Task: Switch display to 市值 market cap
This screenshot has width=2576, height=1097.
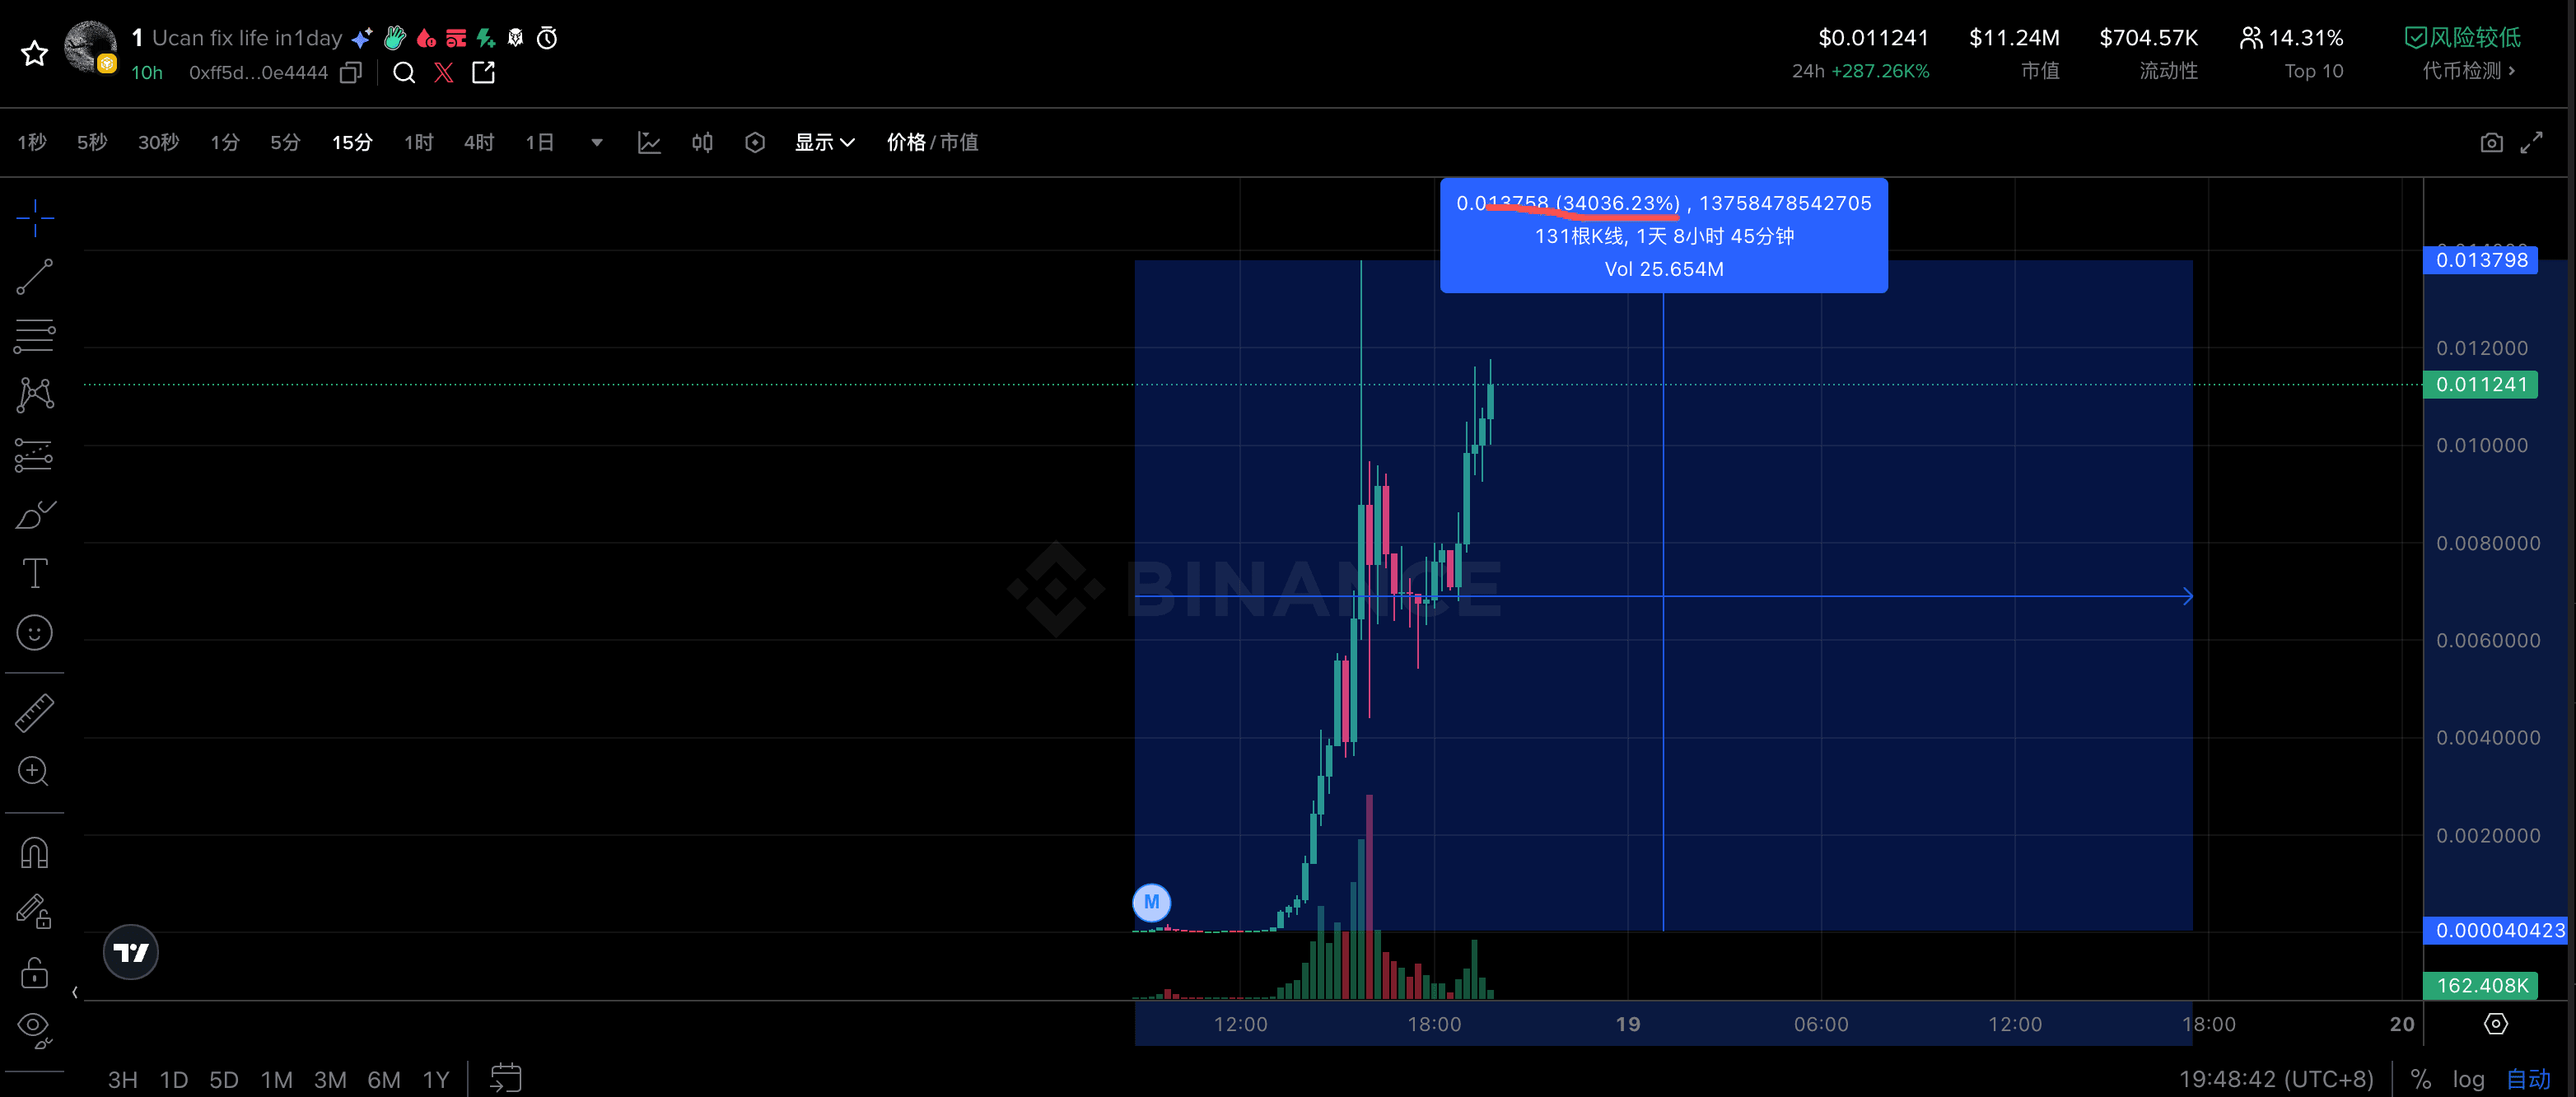Action: [x=959, y=143]
